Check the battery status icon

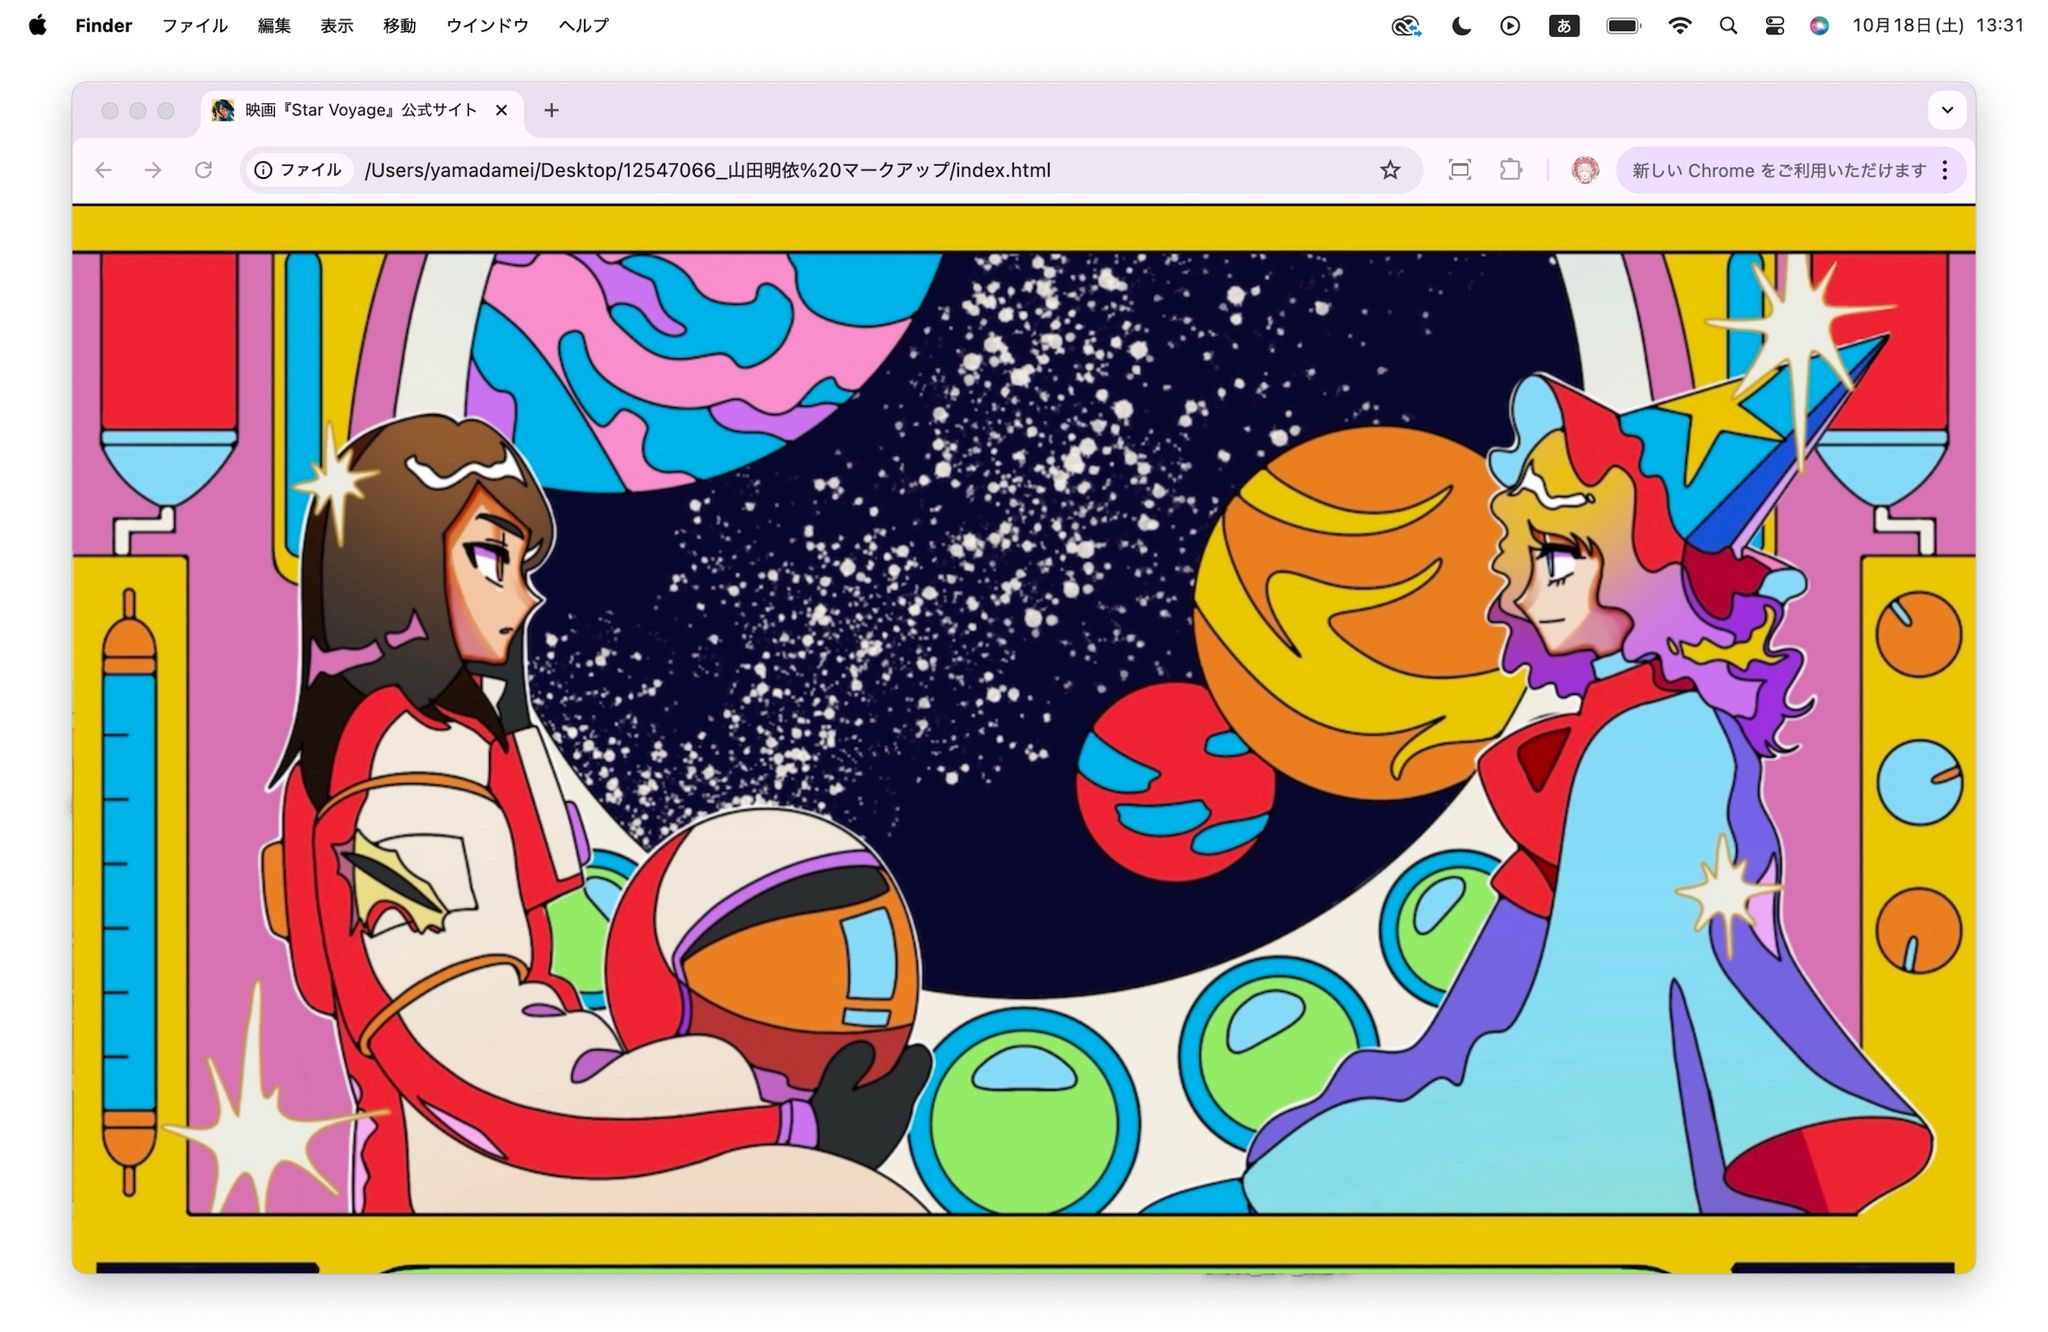click(1624, 26)
